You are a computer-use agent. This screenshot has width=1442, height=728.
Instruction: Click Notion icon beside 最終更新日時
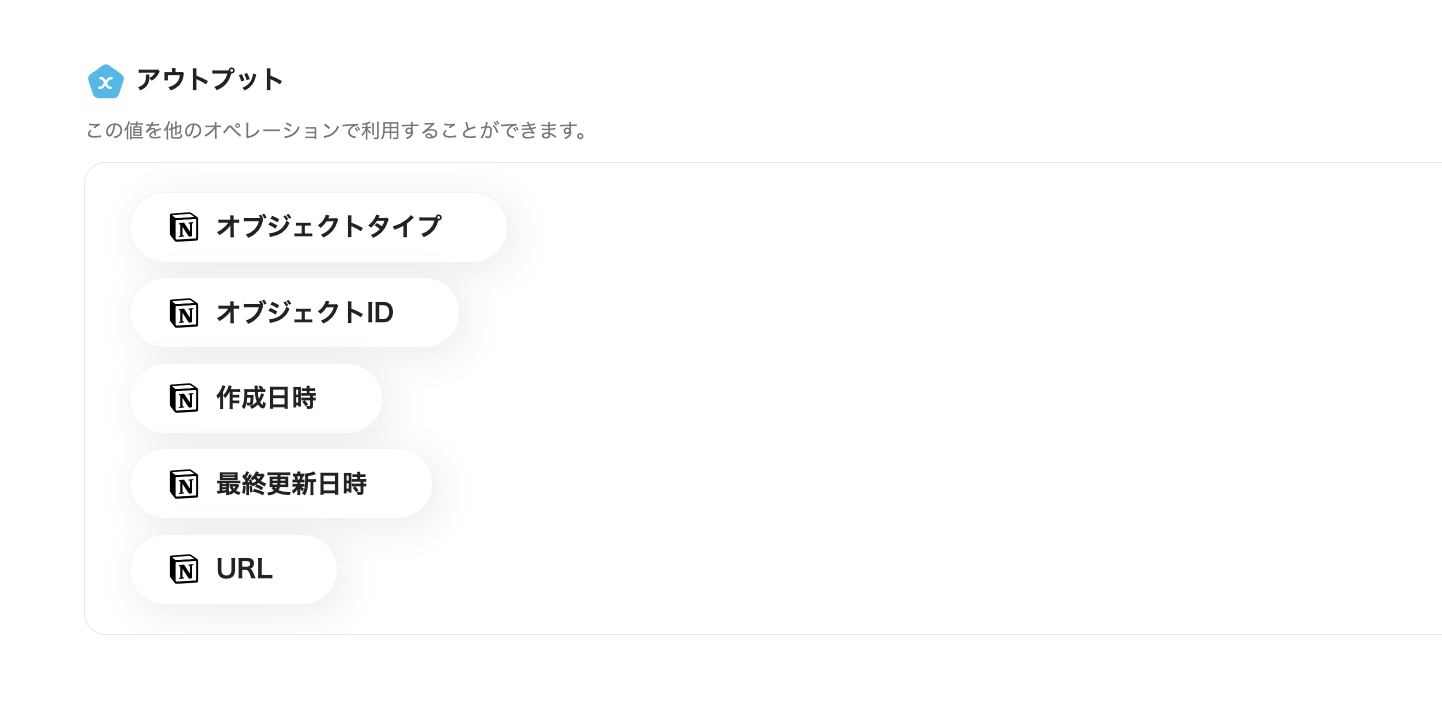pyautogui.click(x=184, y=484)
